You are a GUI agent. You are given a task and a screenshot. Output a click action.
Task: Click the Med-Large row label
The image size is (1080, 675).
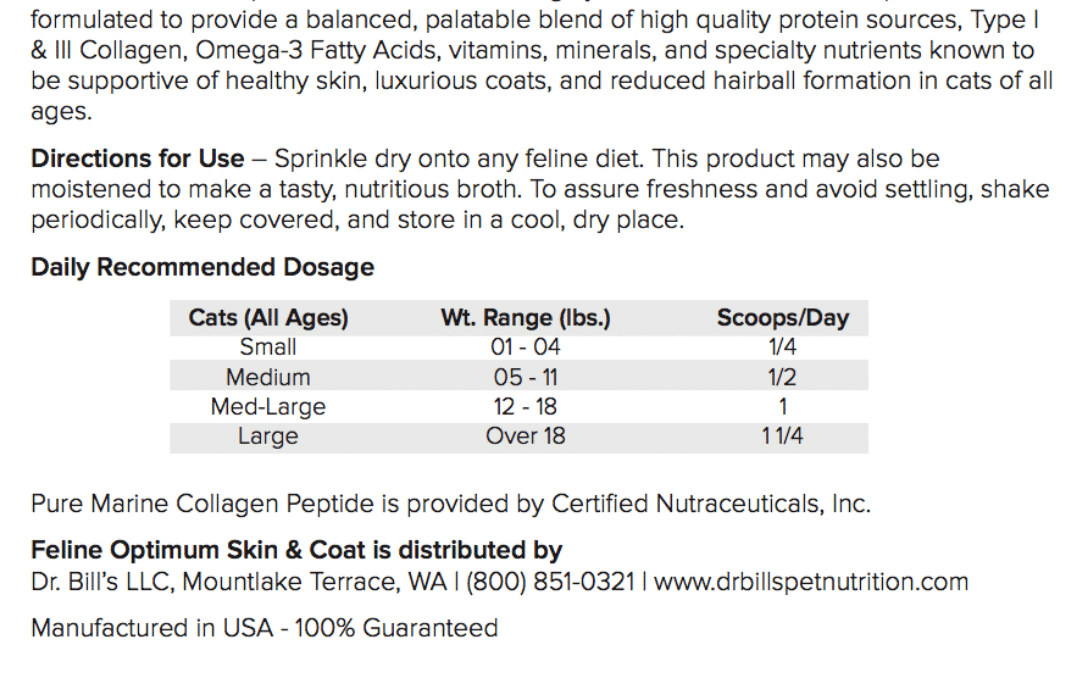(268, 406)
